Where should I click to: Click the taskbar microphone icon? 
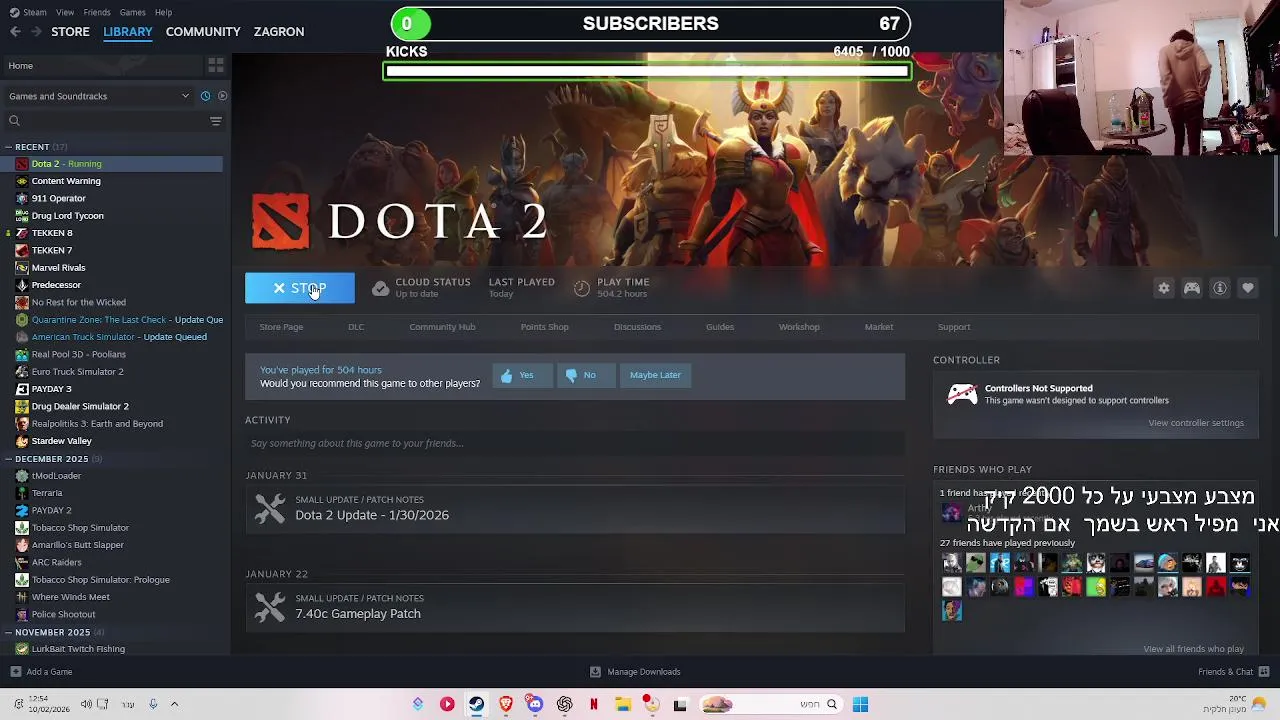(x=153, y=704)
